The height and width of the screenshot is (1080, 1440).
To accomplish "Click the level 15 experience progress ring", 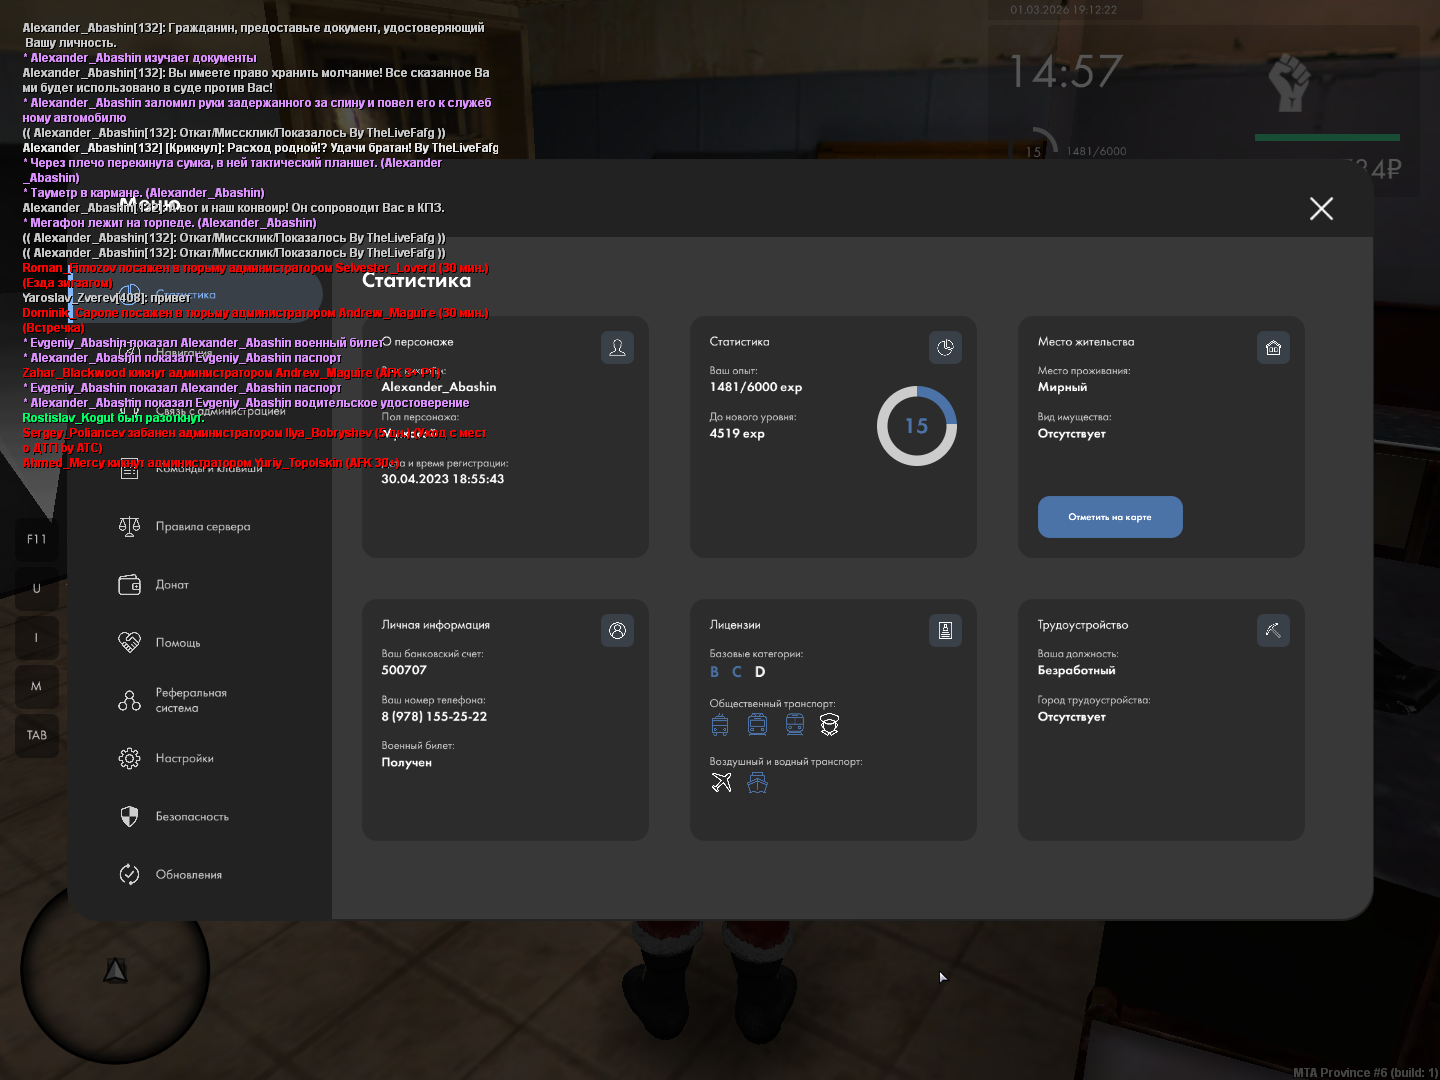I will tap(917, 426).
